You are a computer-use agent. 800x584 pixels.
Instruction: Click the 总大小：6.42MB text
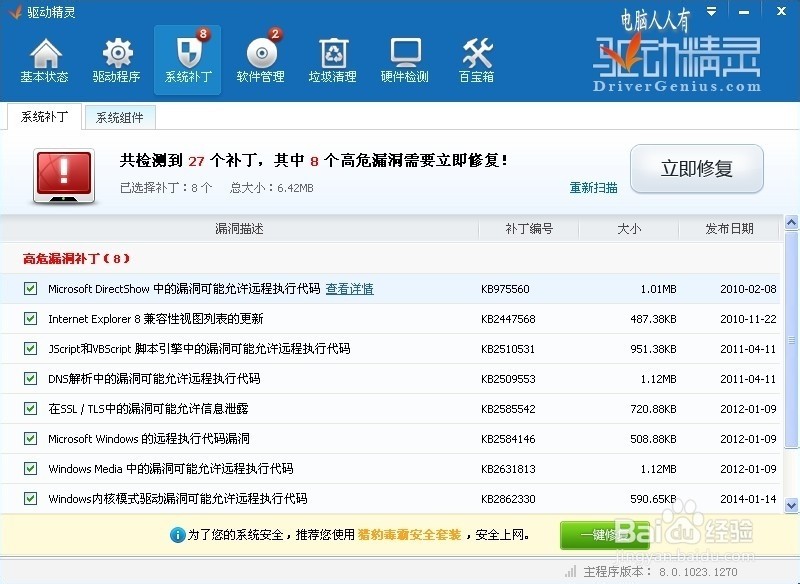pyautogui.click(x=271, y=188)
